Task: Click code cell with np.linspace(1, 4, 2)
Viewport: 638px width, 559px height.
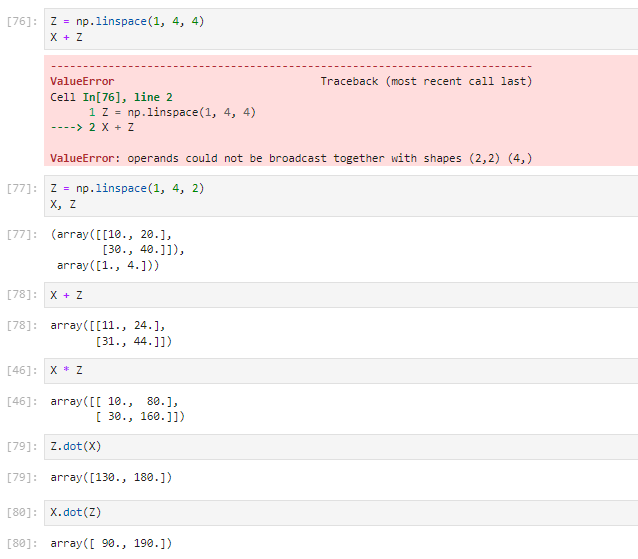Action: pyautogui.click(x=341, y=196)
